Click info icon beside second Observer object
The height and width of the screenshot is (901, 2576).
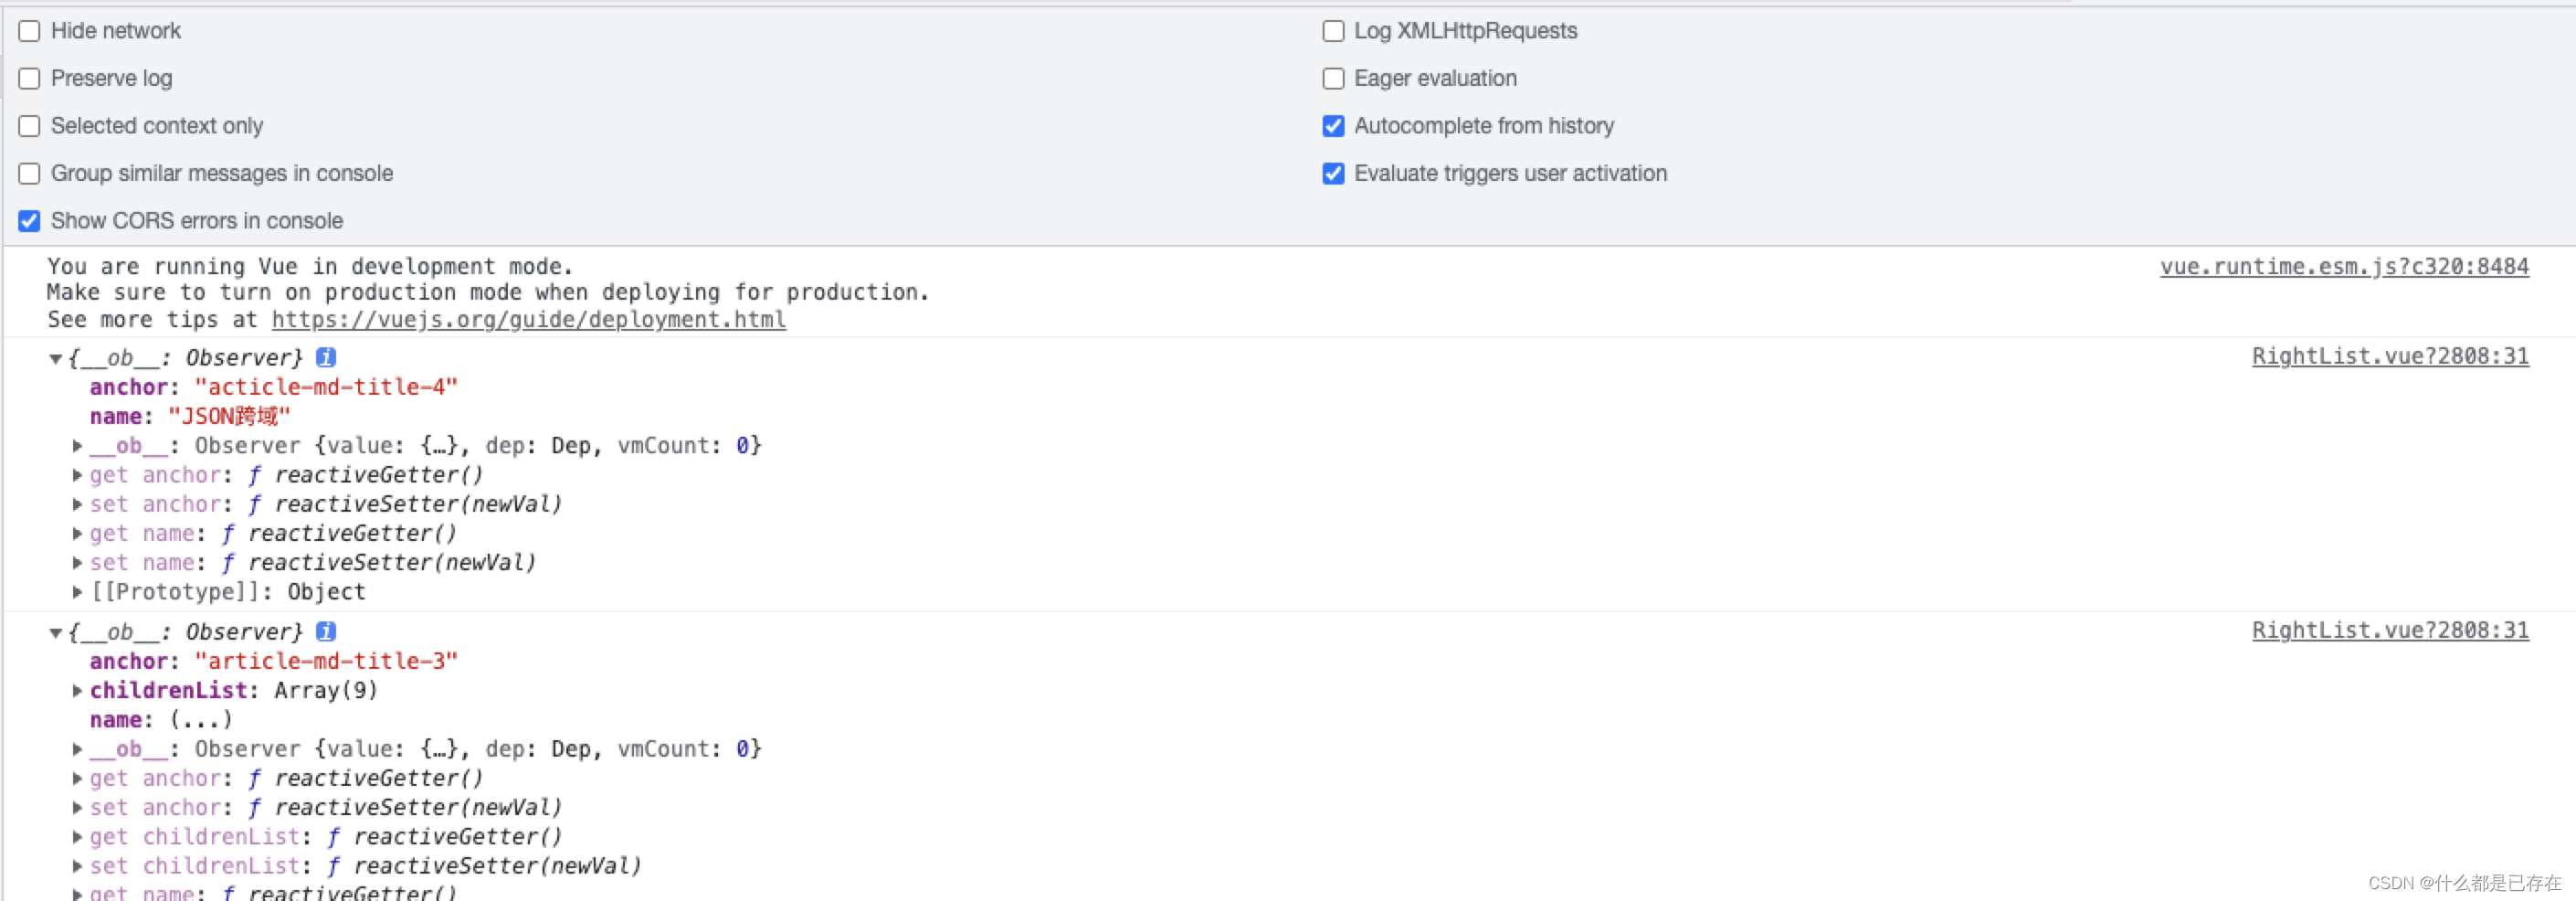[326, 631]
